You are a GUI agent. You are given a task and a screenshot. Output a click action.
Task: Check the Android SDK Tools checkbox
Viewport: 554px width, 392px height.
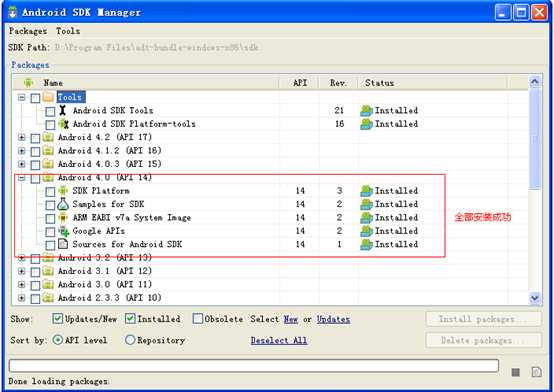[x=50, y=111]
